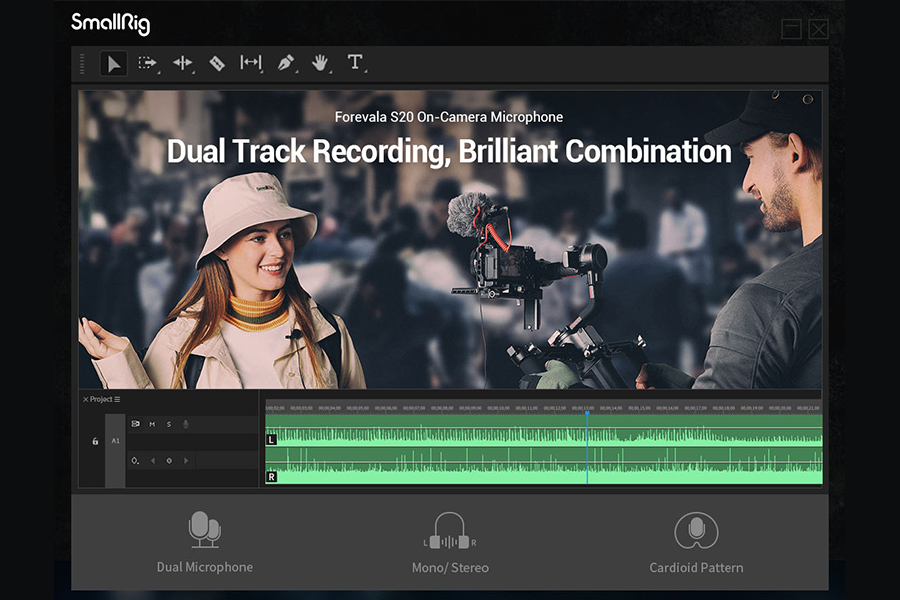Open the Project panel menu
The width and height of the screenshot is (900, 600).
[x=117, y=400]
